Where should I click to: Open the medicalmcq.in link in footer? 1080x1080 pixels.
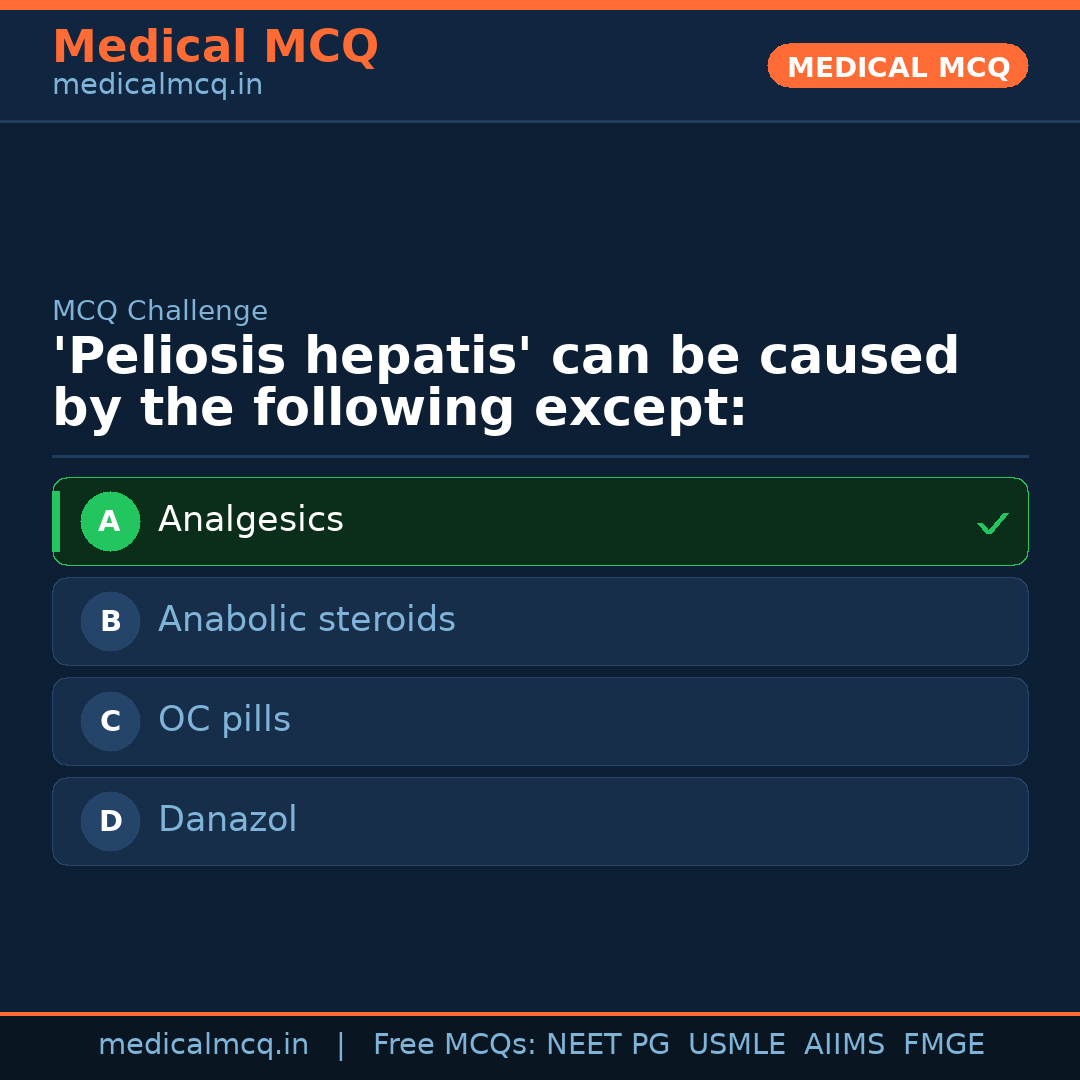[203, 1045]
